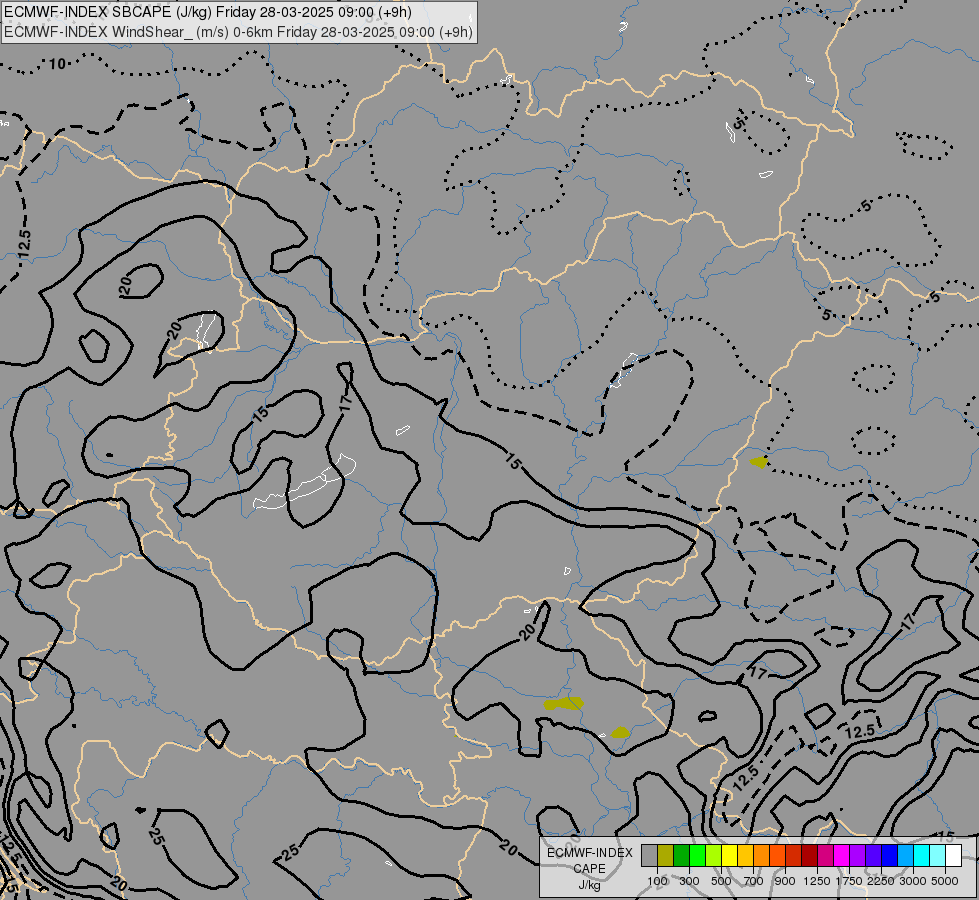
Task: Click the ECMWF-INDEX label in legend
Action: coord(589,853)
